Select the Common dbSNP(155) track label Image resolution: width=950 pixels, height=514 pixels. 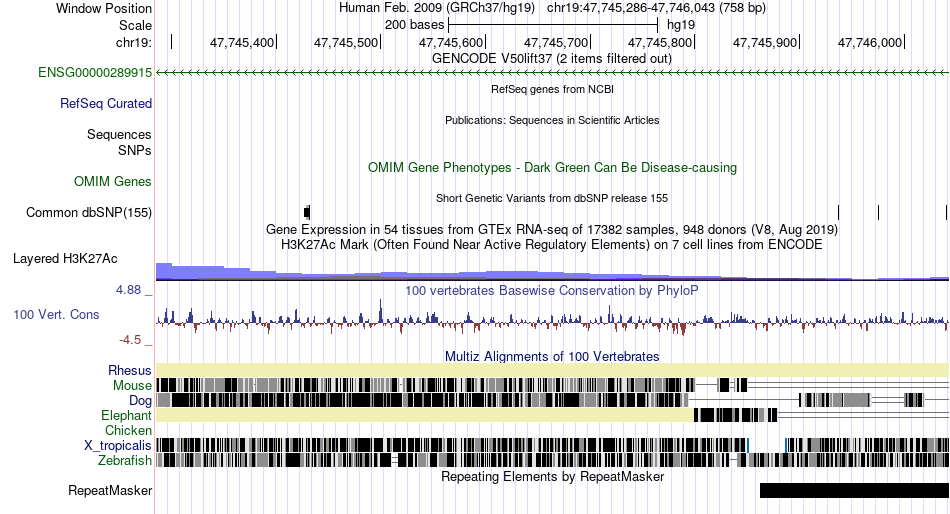click(89, 213)
